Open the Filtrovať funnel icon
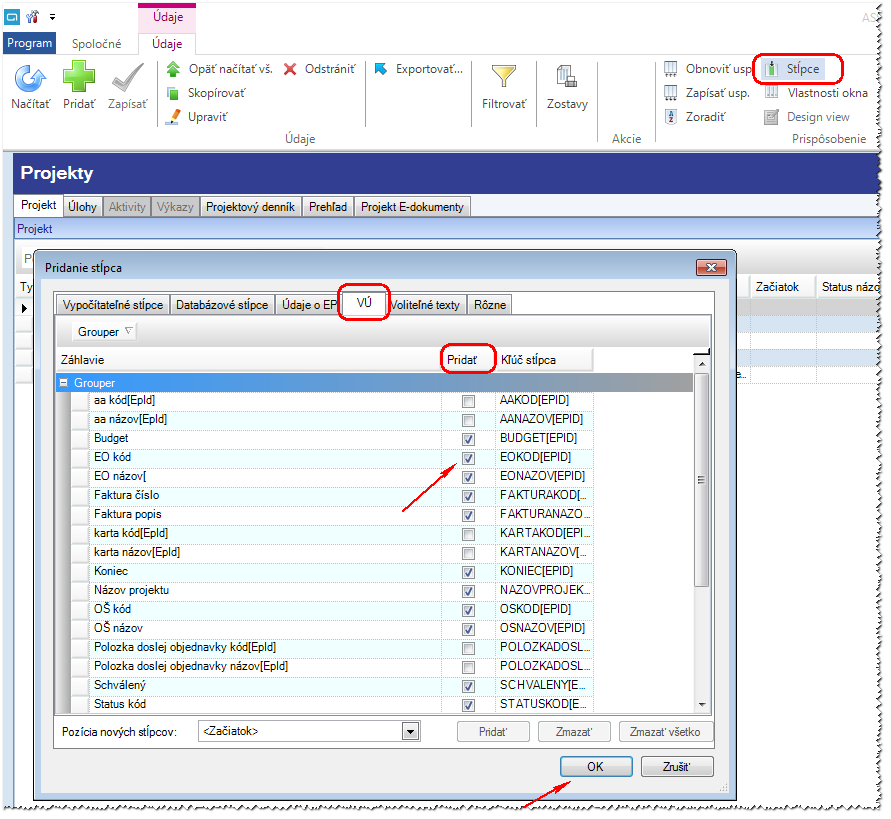This screenshot has width=891, height=819. coord(503,76)
